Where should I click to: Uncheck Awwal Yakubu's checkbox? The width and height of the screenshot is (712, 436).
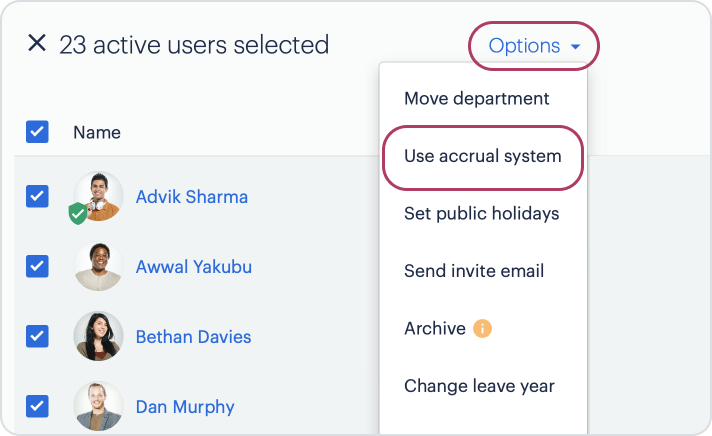click(37, 266)
